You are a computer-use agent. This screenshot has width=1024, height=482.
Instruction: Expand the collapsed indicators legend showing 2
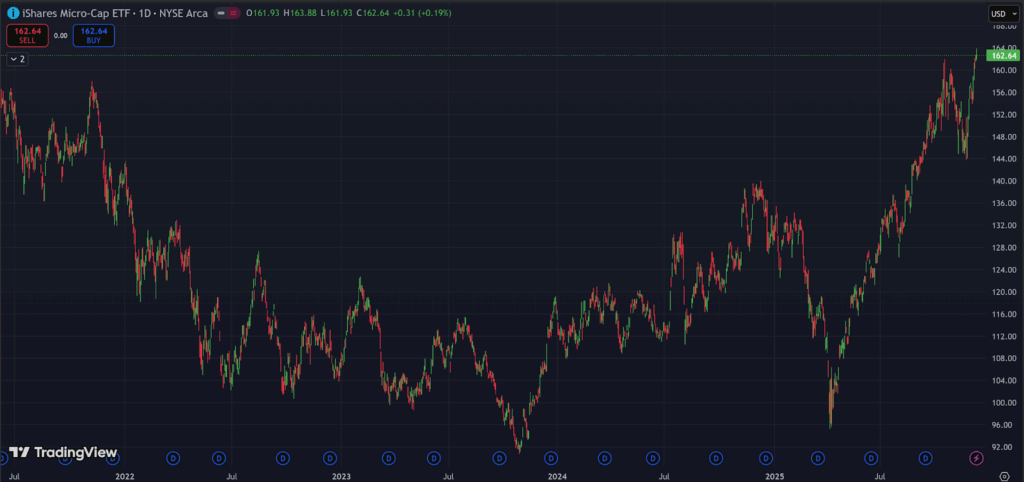(x=17, y=59)
